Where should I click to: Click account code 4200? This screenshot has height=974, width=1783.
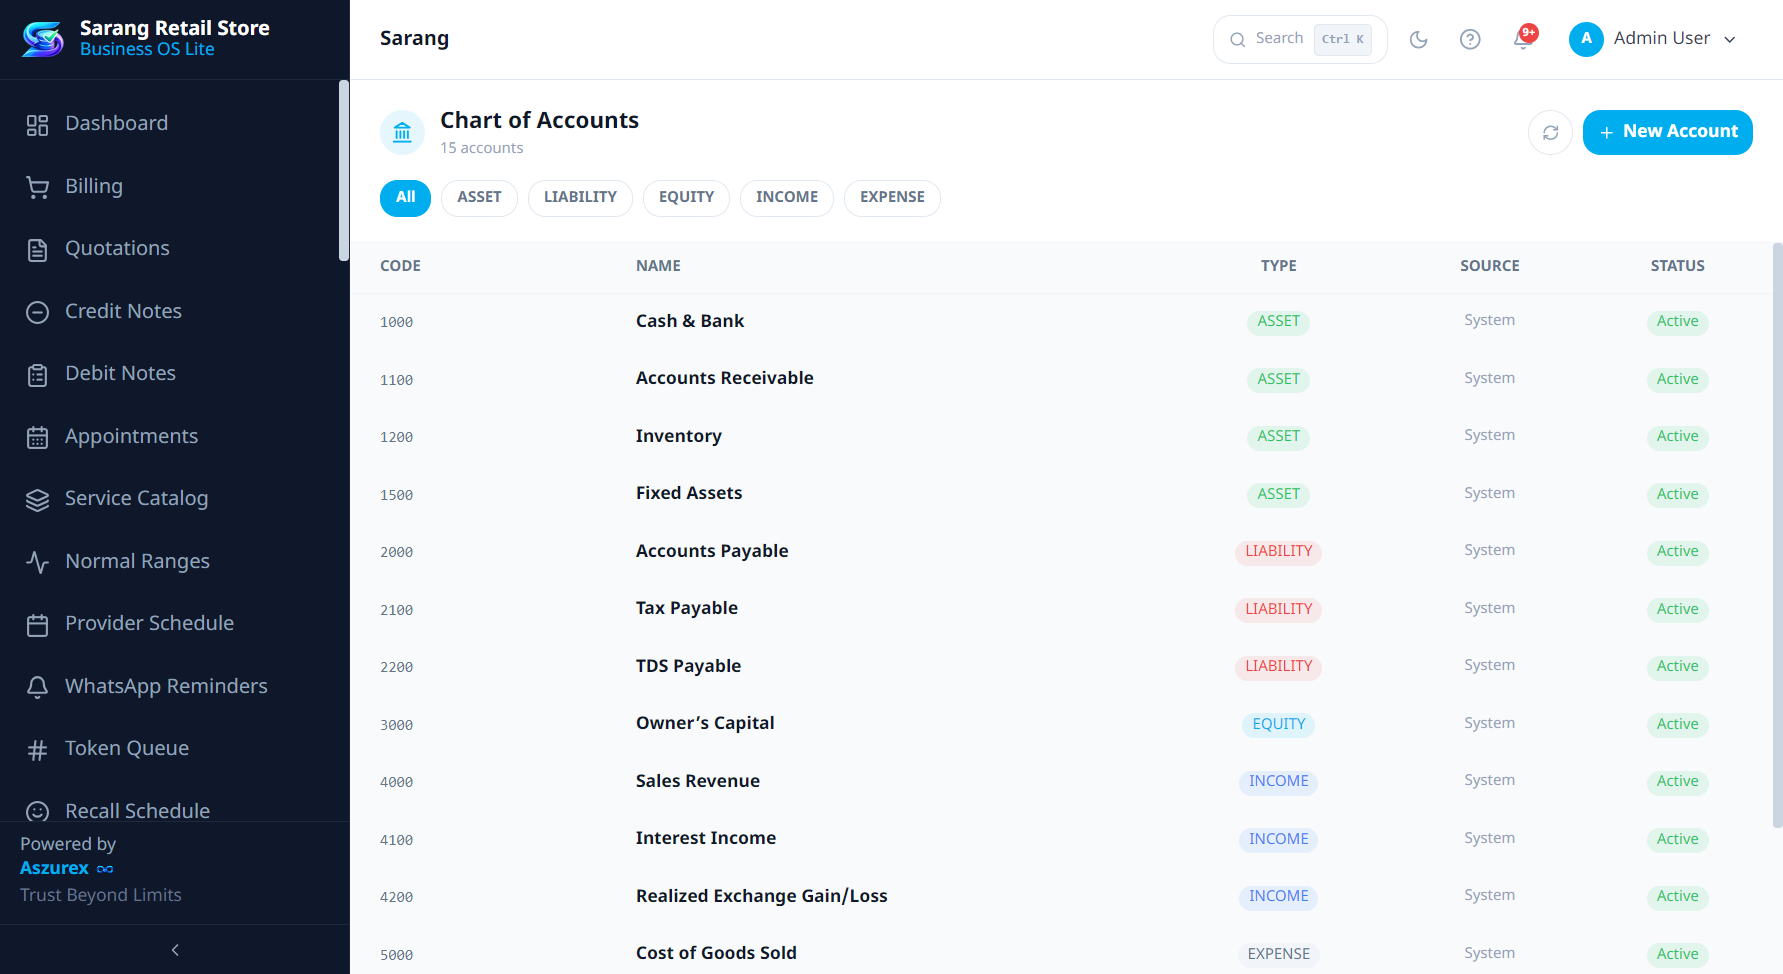tap(396, 897)
